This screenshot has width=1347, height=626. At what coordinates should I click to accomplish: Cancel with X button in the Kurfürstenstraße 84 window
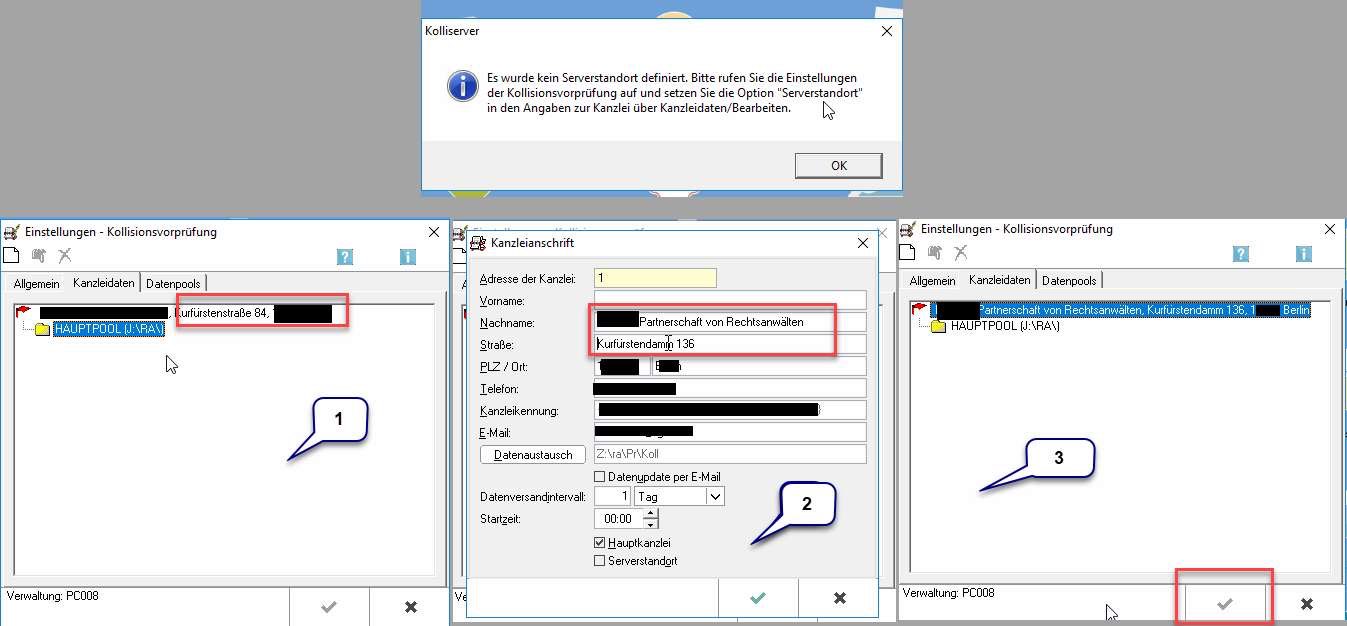[410, 606]
